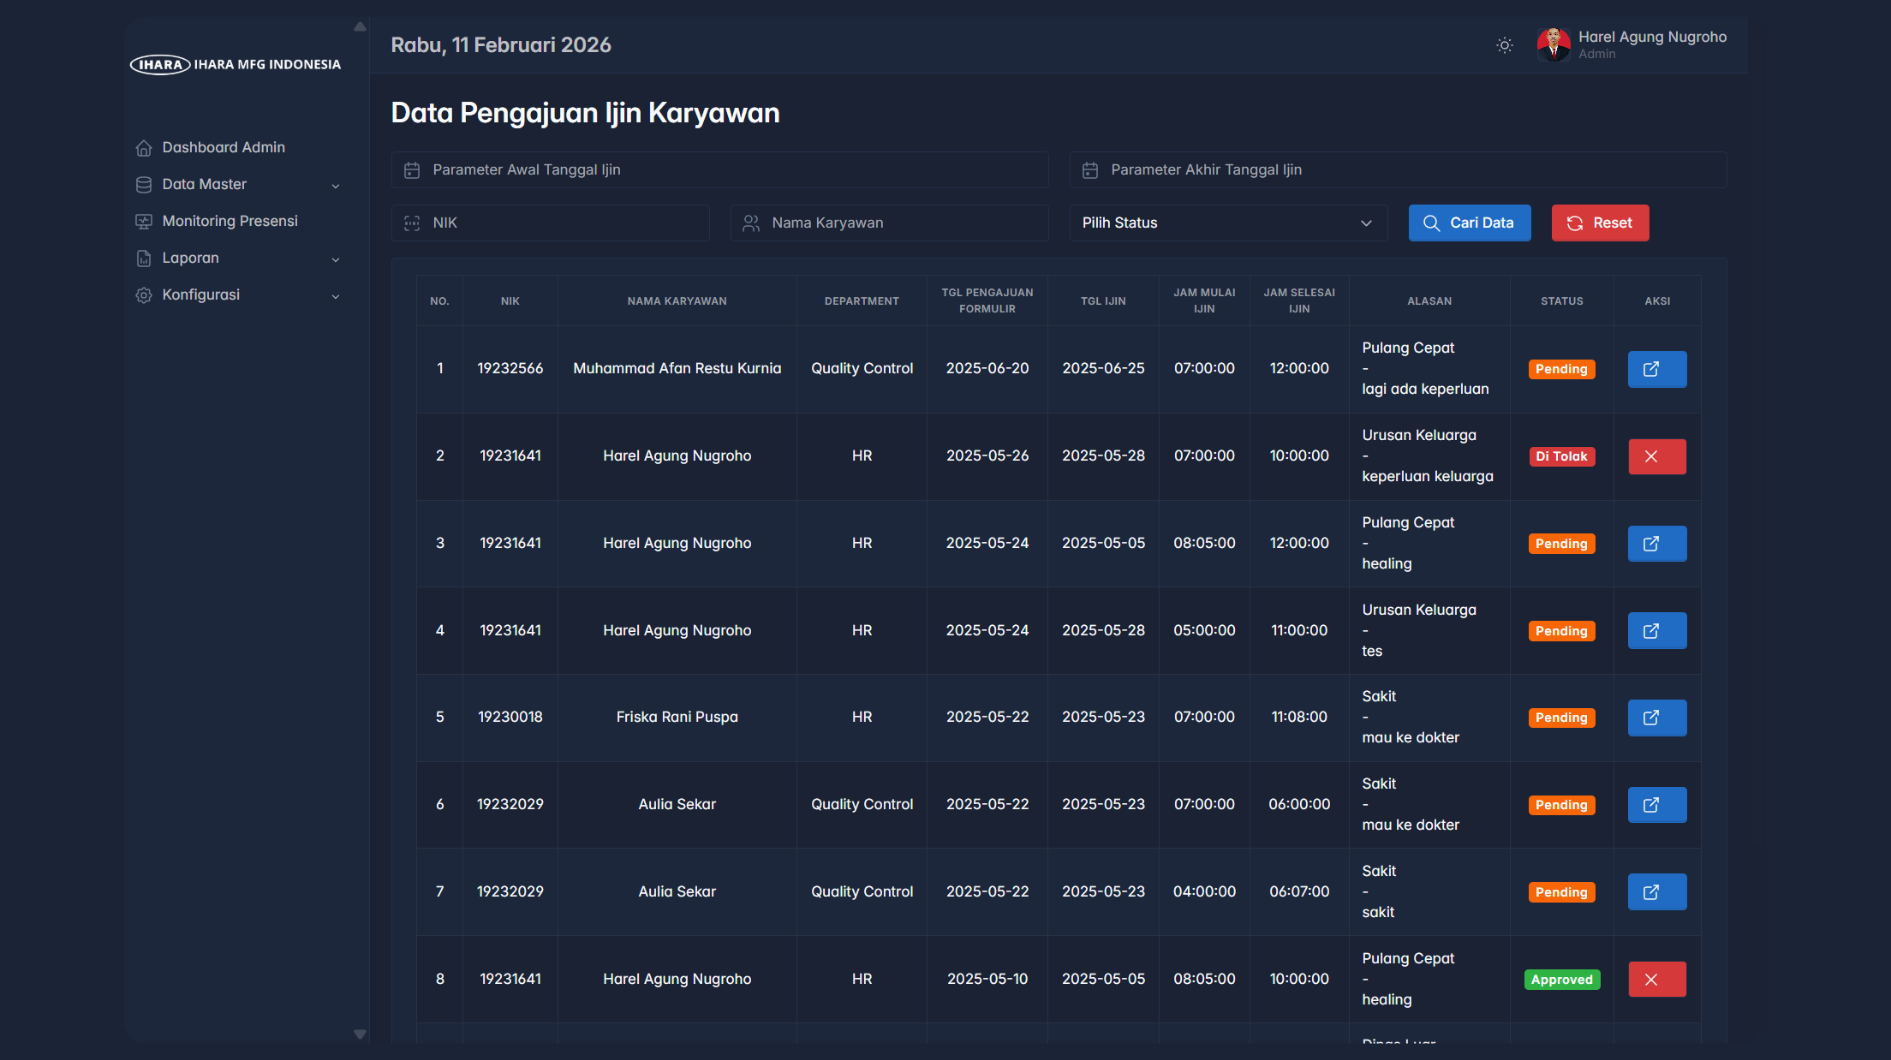Click the STATUS column header
1891x1060 pixels.
click(1561, 301)
